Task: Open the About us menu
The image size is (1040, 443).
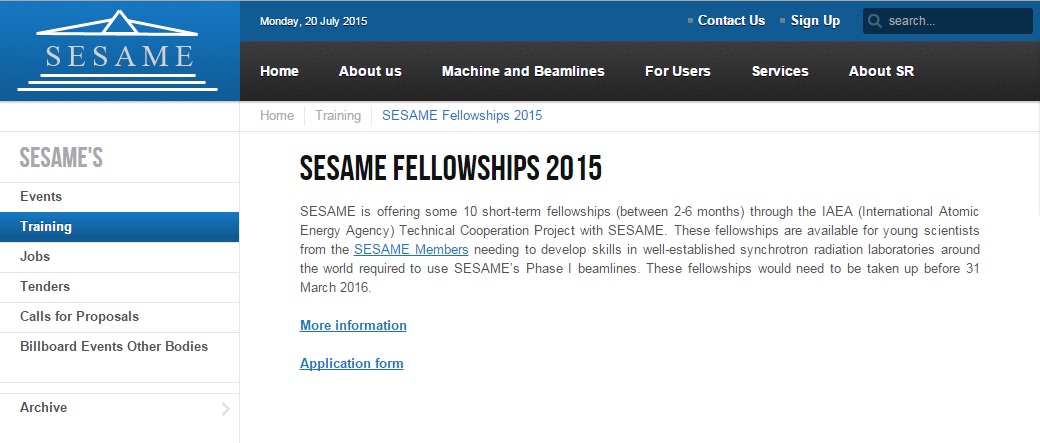Action: click(370, 71)
